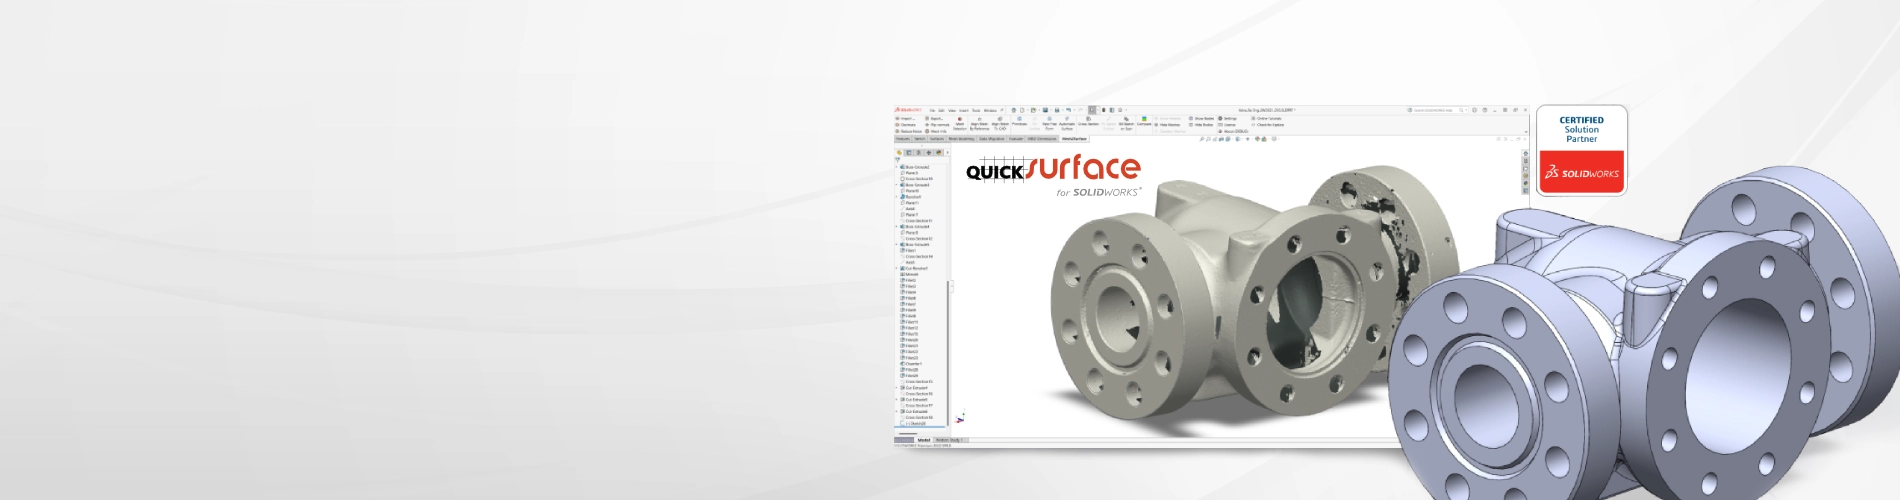The image size is (1900, 500).
Task: Switch to the Motion Study 1 tab
Action: (x=948, y=440)
